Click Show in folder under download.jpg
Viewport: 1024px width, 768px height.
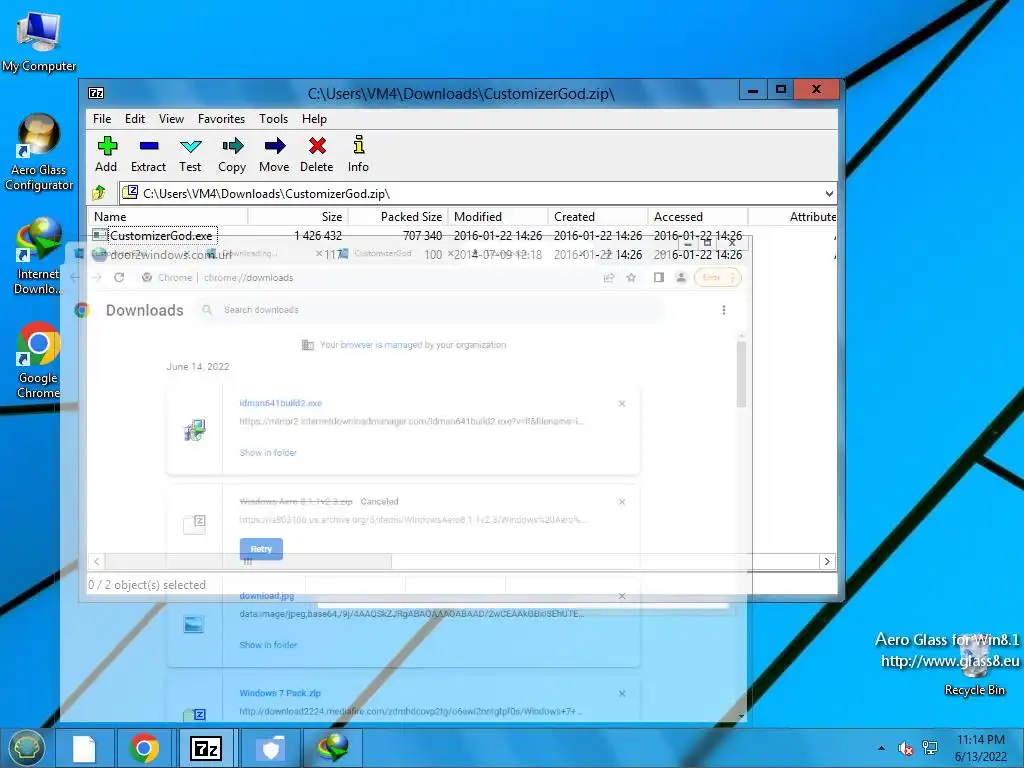[x=268, y=645]
